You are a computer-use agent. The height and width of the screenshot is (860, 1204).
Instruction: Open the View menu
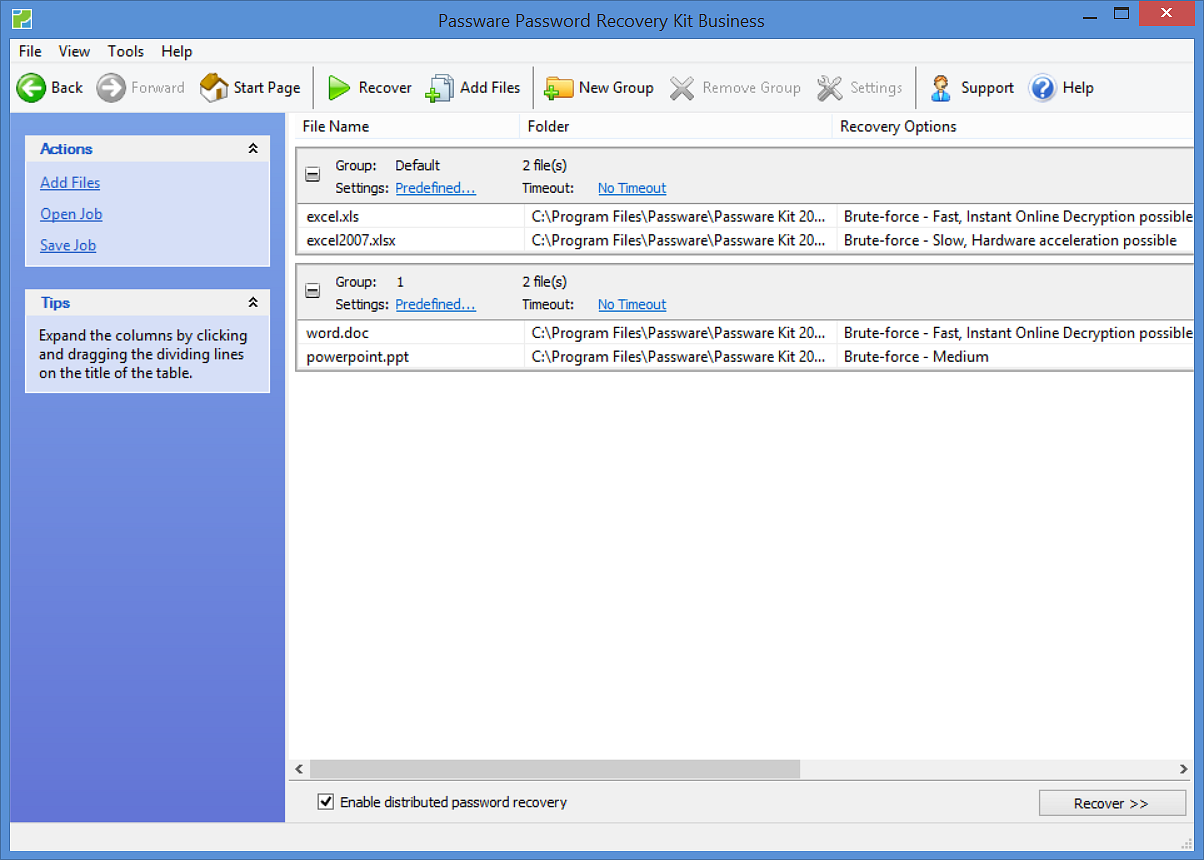pos(74,51)
